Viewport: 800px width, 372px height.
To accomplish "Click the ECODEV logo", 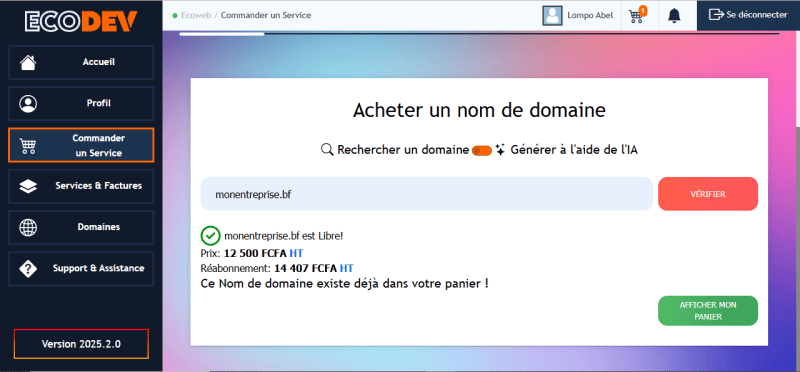I will tap(81, 21).
